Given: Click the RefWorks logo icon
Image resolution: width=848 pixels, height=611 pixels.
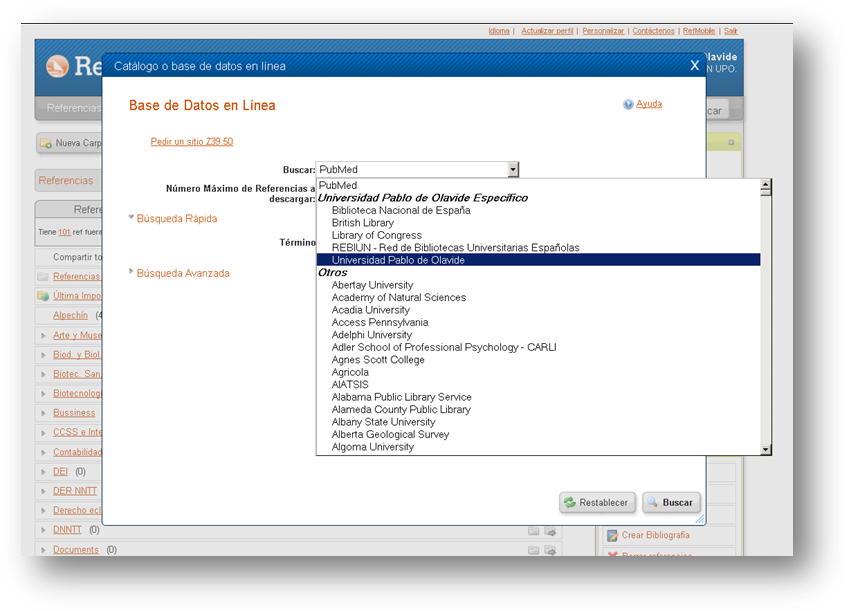Looking at the screenshot, I should pyautogui.click(x=57, y=67).
